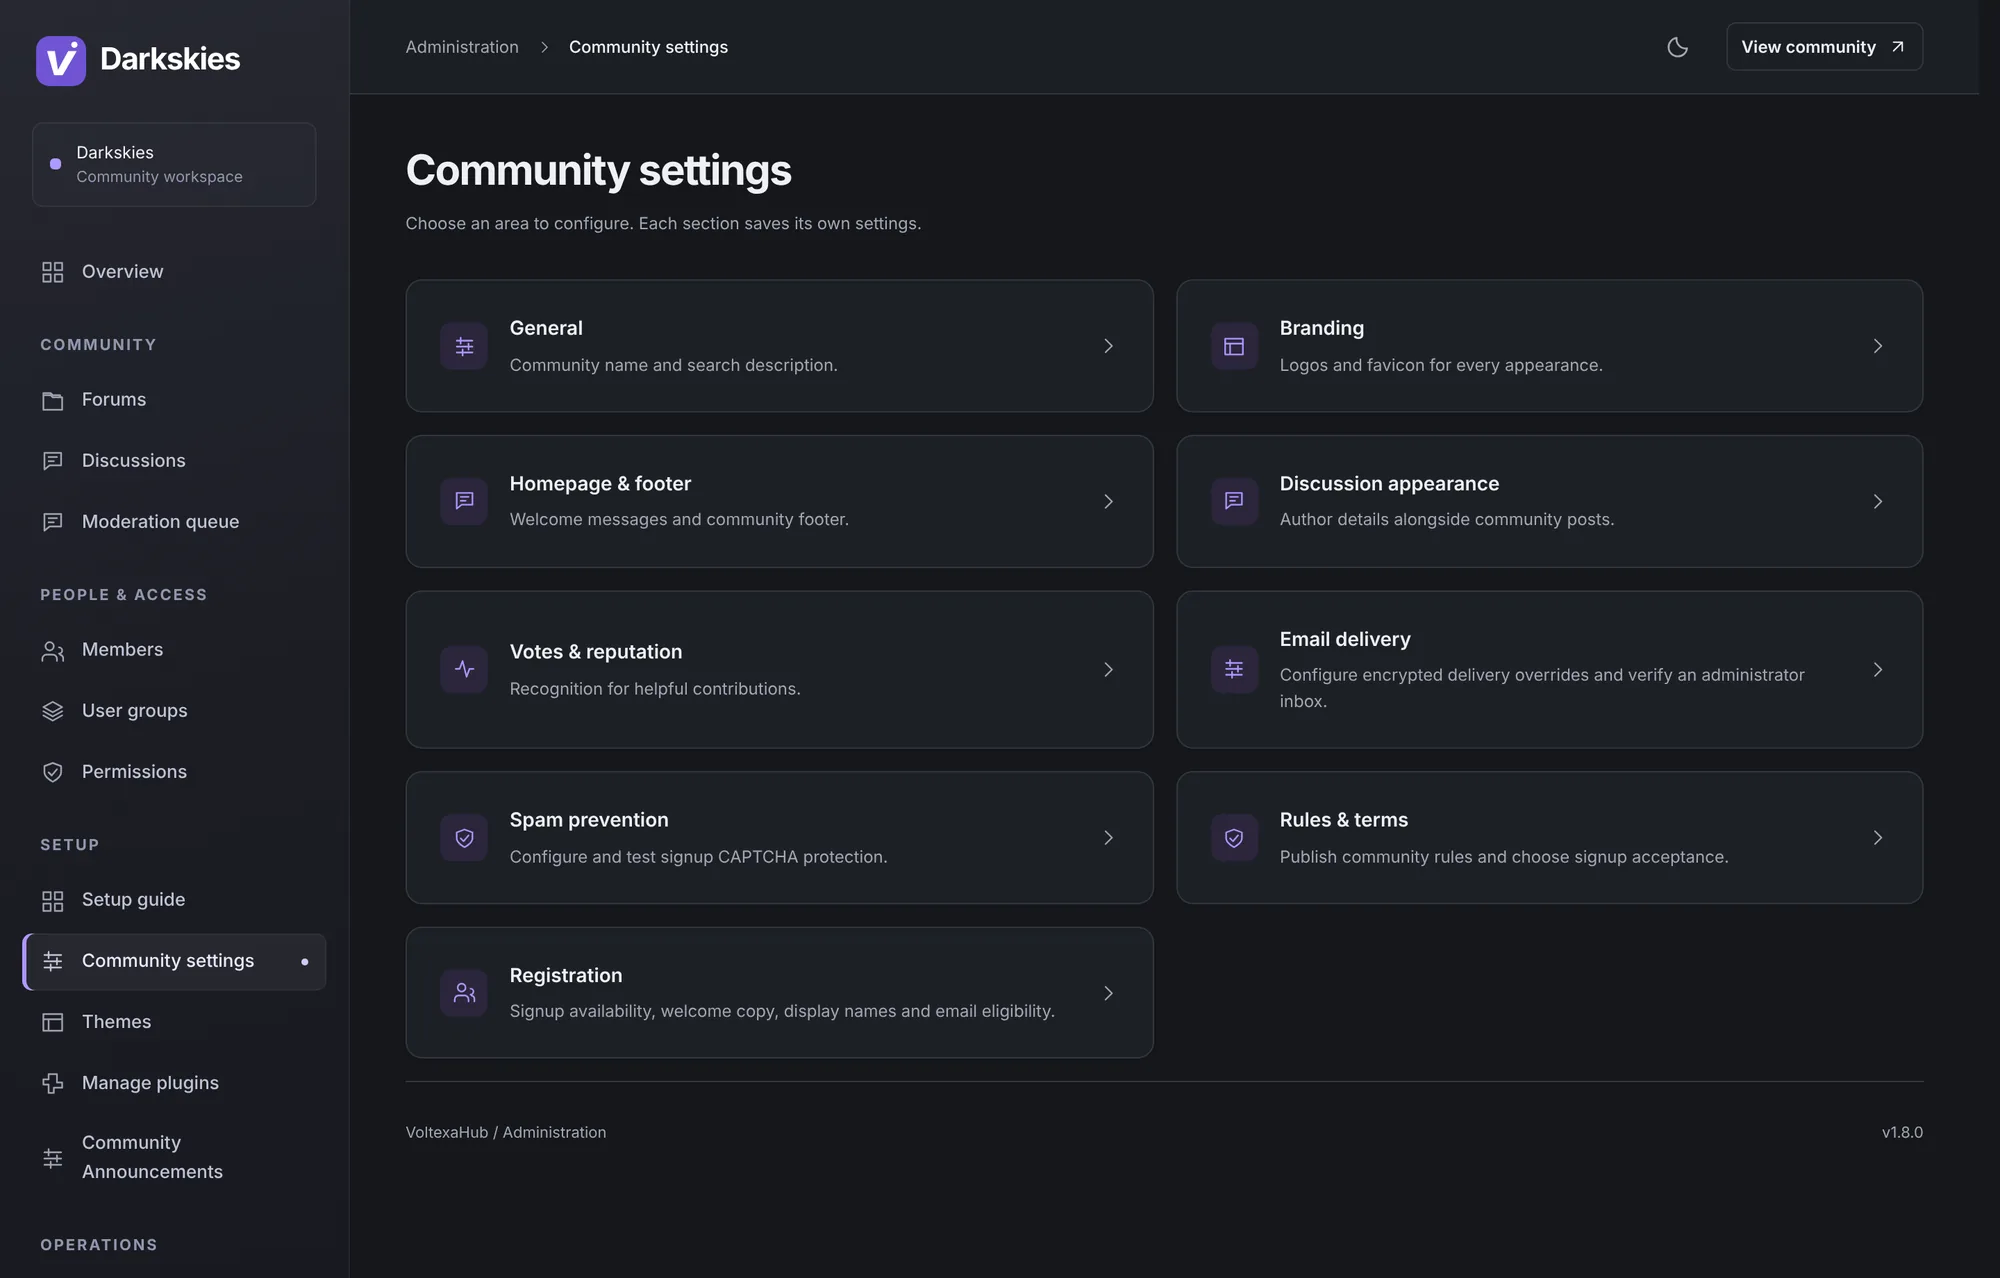Click the Discussion appearance card icon
Image resolution: width=2000 pixels, height=1278 pixels.
click(1234, 501)
